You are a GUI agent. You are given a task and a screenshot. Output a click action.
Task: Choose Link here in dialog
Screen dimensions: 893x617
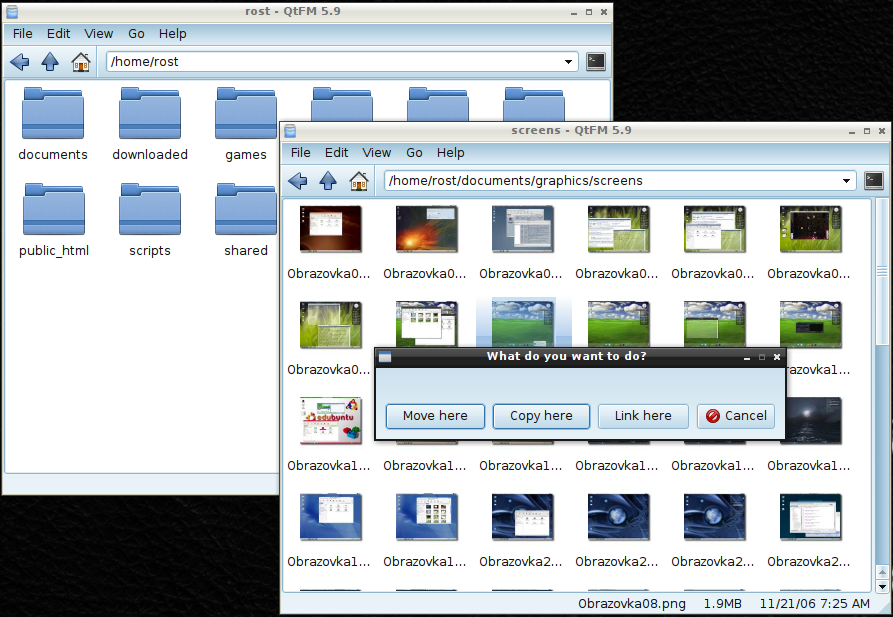click(x=643, y=416)
